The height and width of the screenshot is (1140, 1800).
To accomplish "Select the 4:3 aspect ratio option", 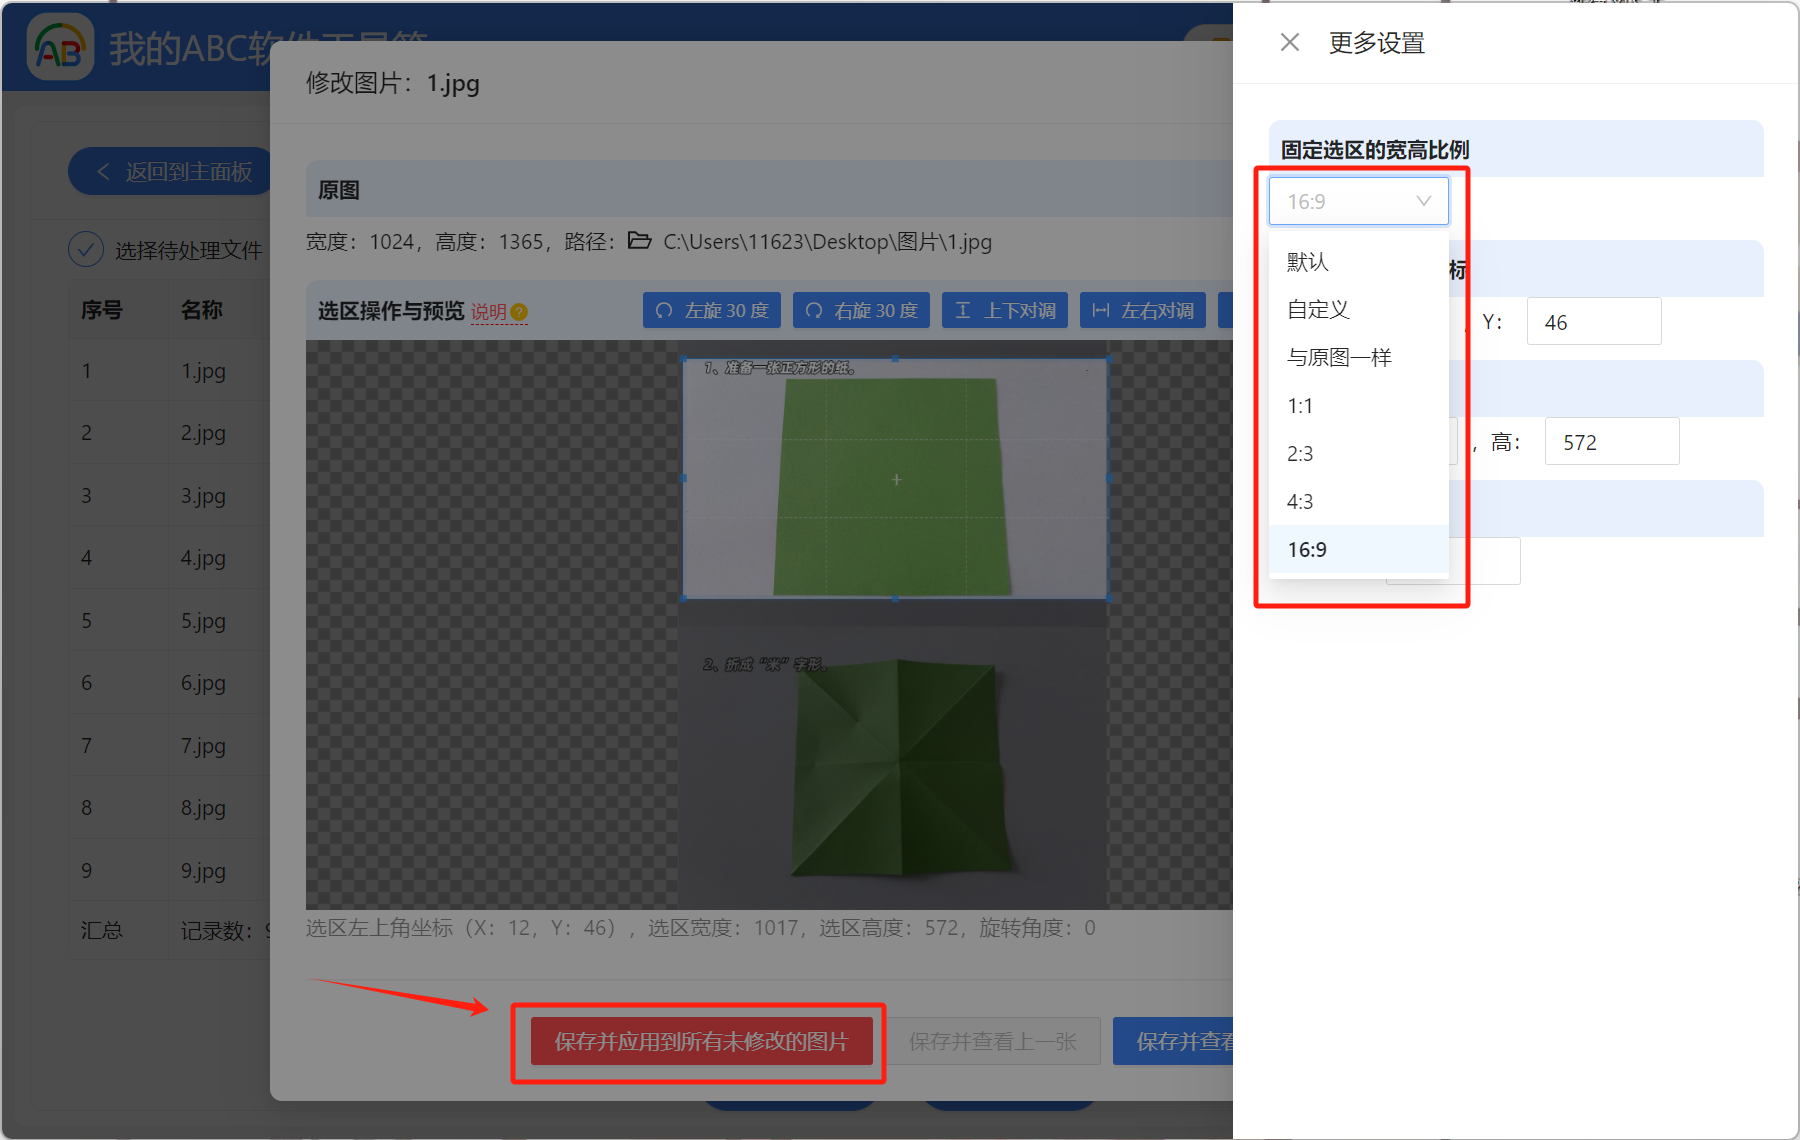I will coord(1300,501).
